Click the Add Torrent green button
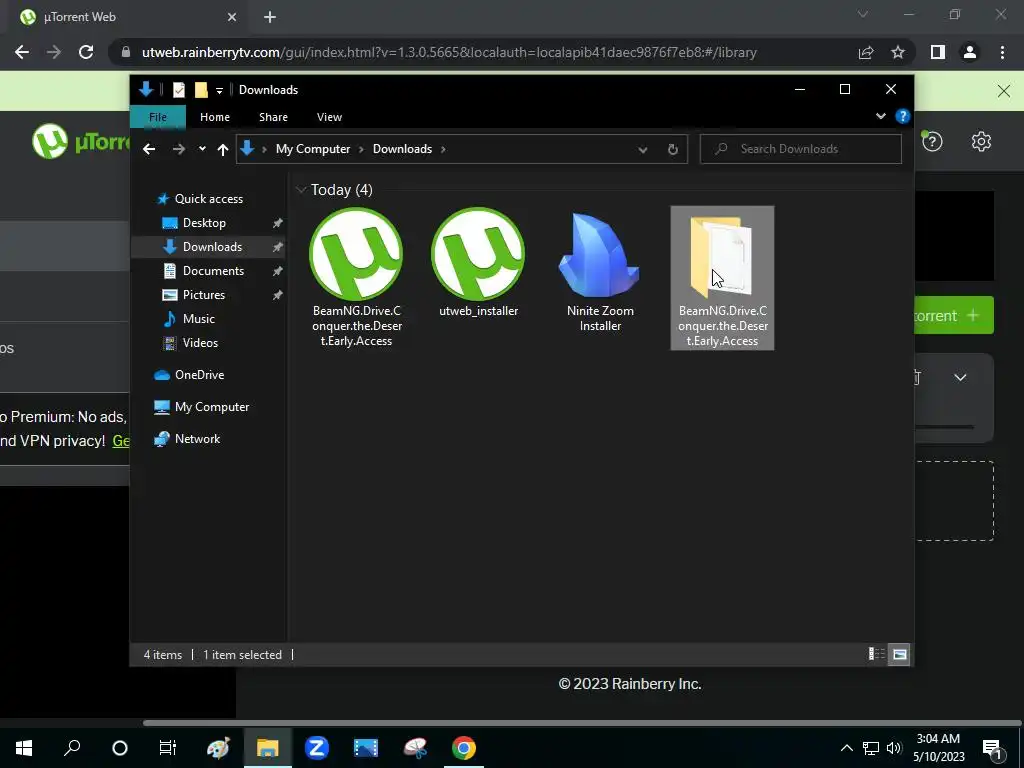The height and width of the screenshot is (768, 1024). click(x=954, y=315)
